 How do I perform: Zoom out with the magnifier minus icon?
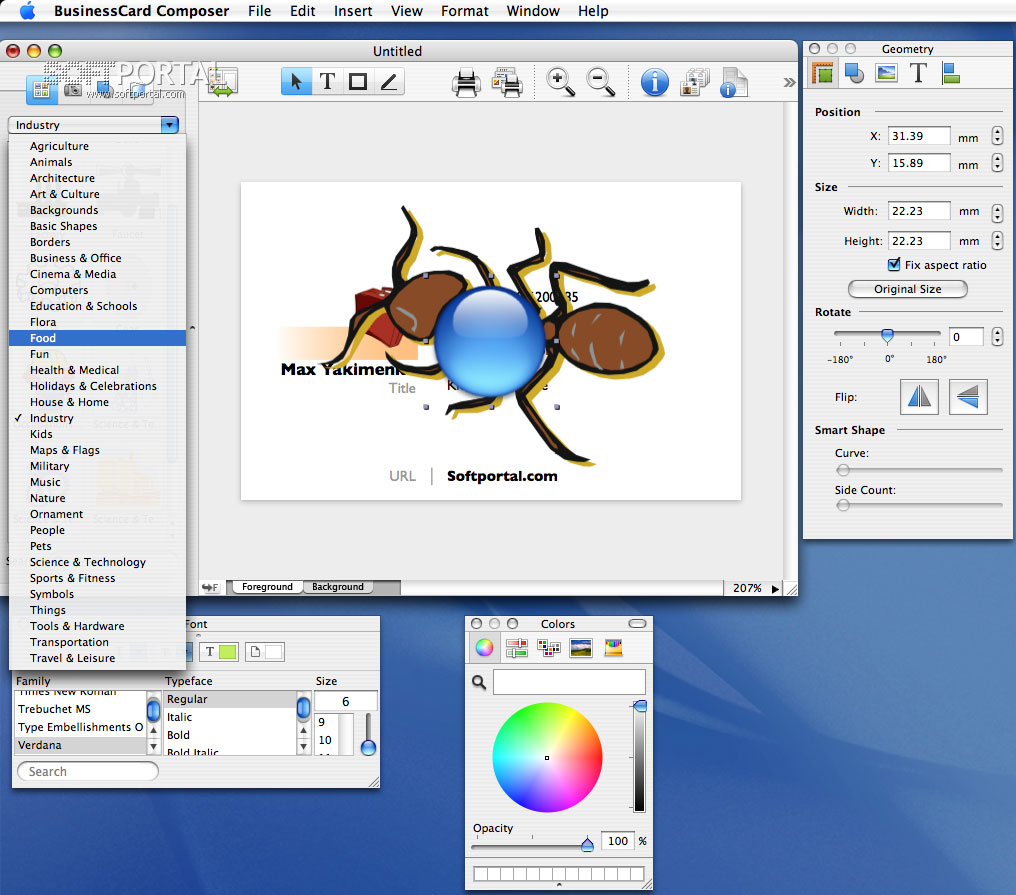pos(600,82)
